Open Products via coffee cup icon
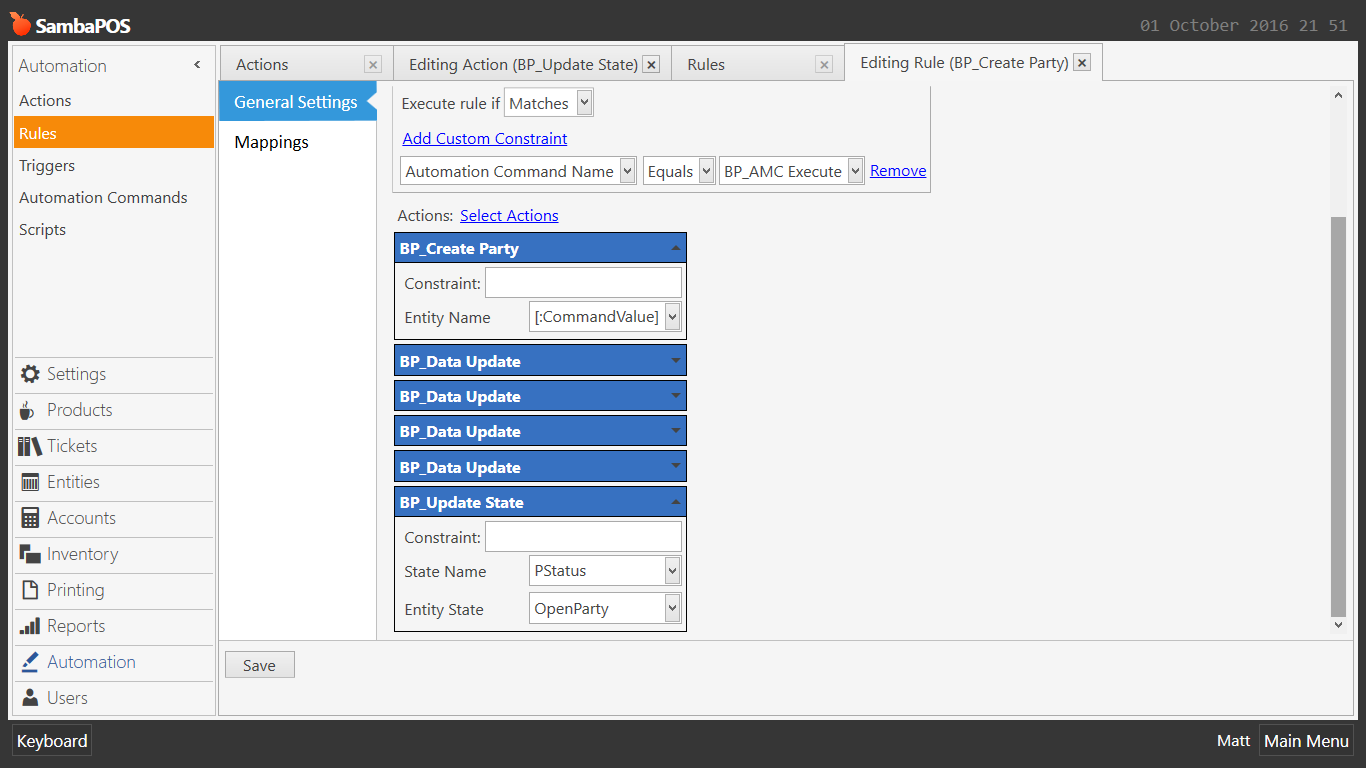This screenshot has height=768, width=1366. 28,410
